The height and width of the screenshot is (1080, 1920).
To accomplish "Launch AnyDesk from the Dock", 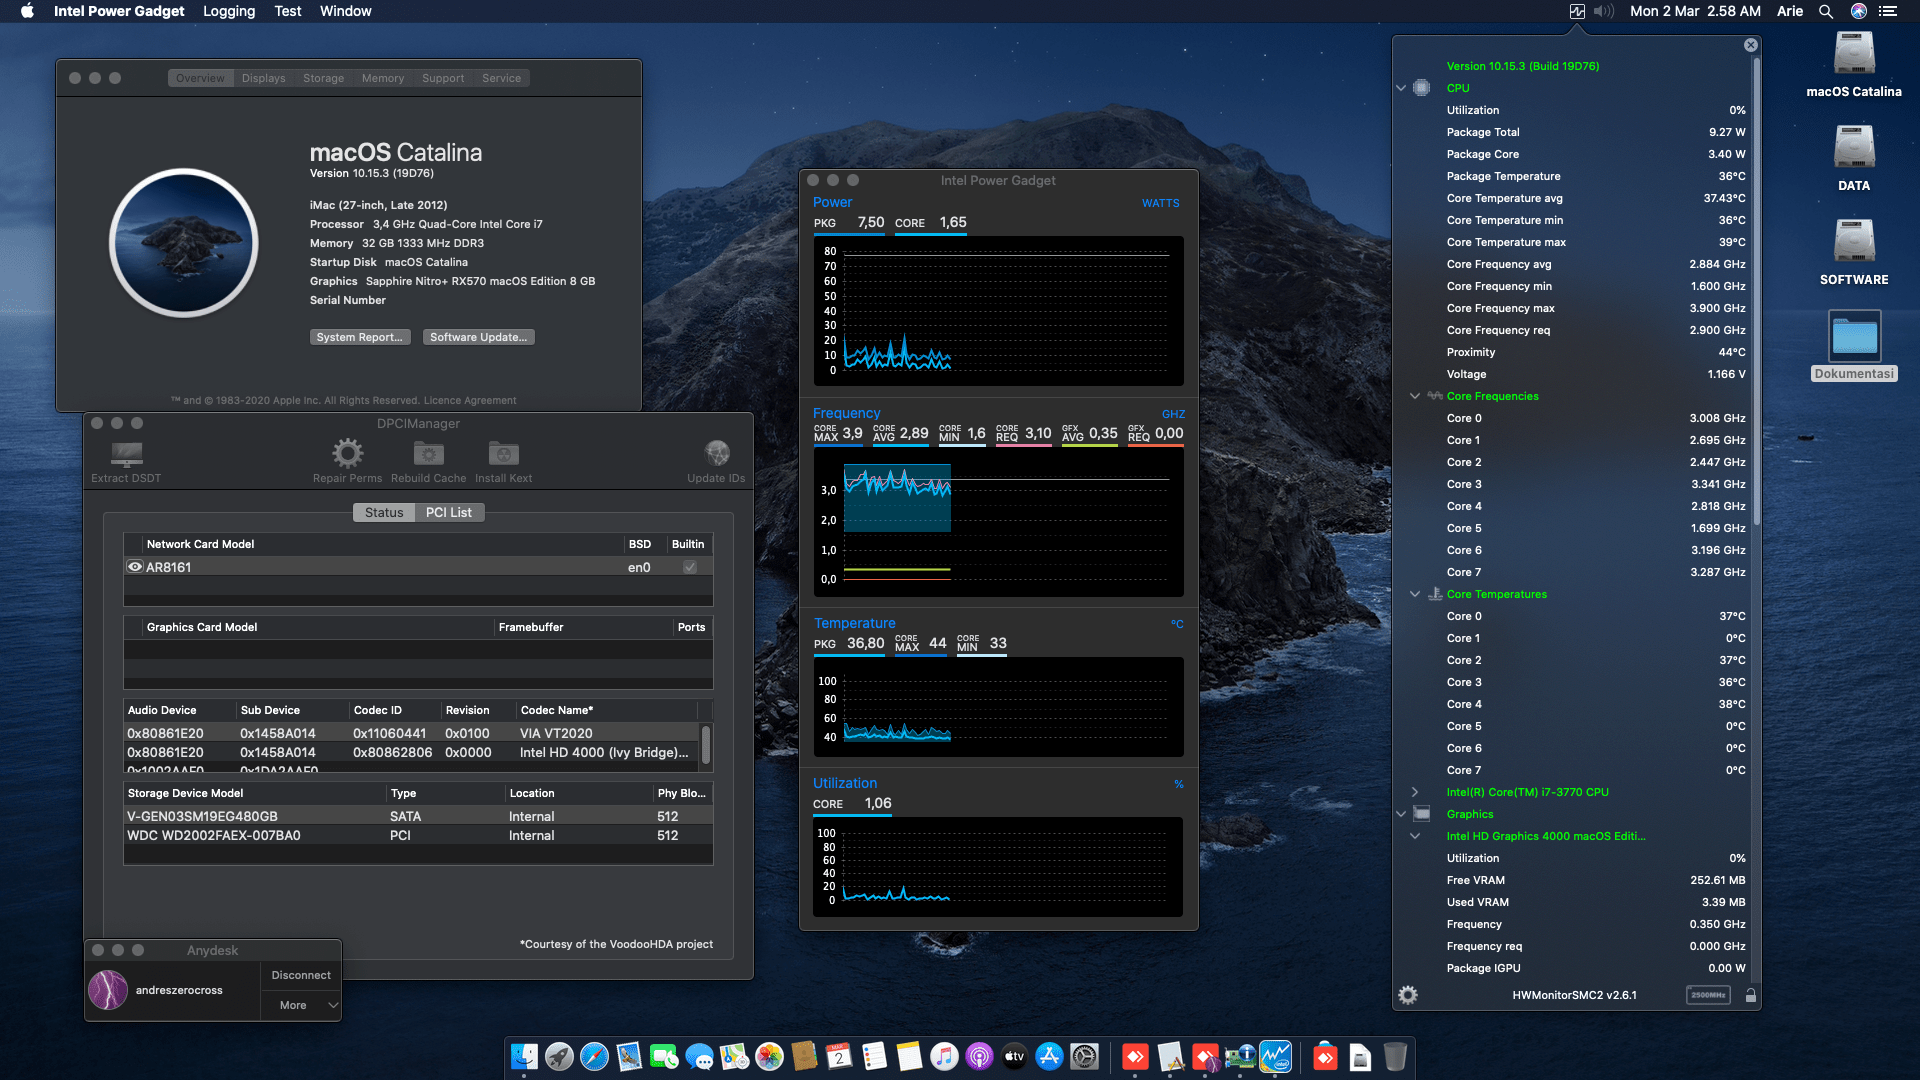I will 1134,1056.
